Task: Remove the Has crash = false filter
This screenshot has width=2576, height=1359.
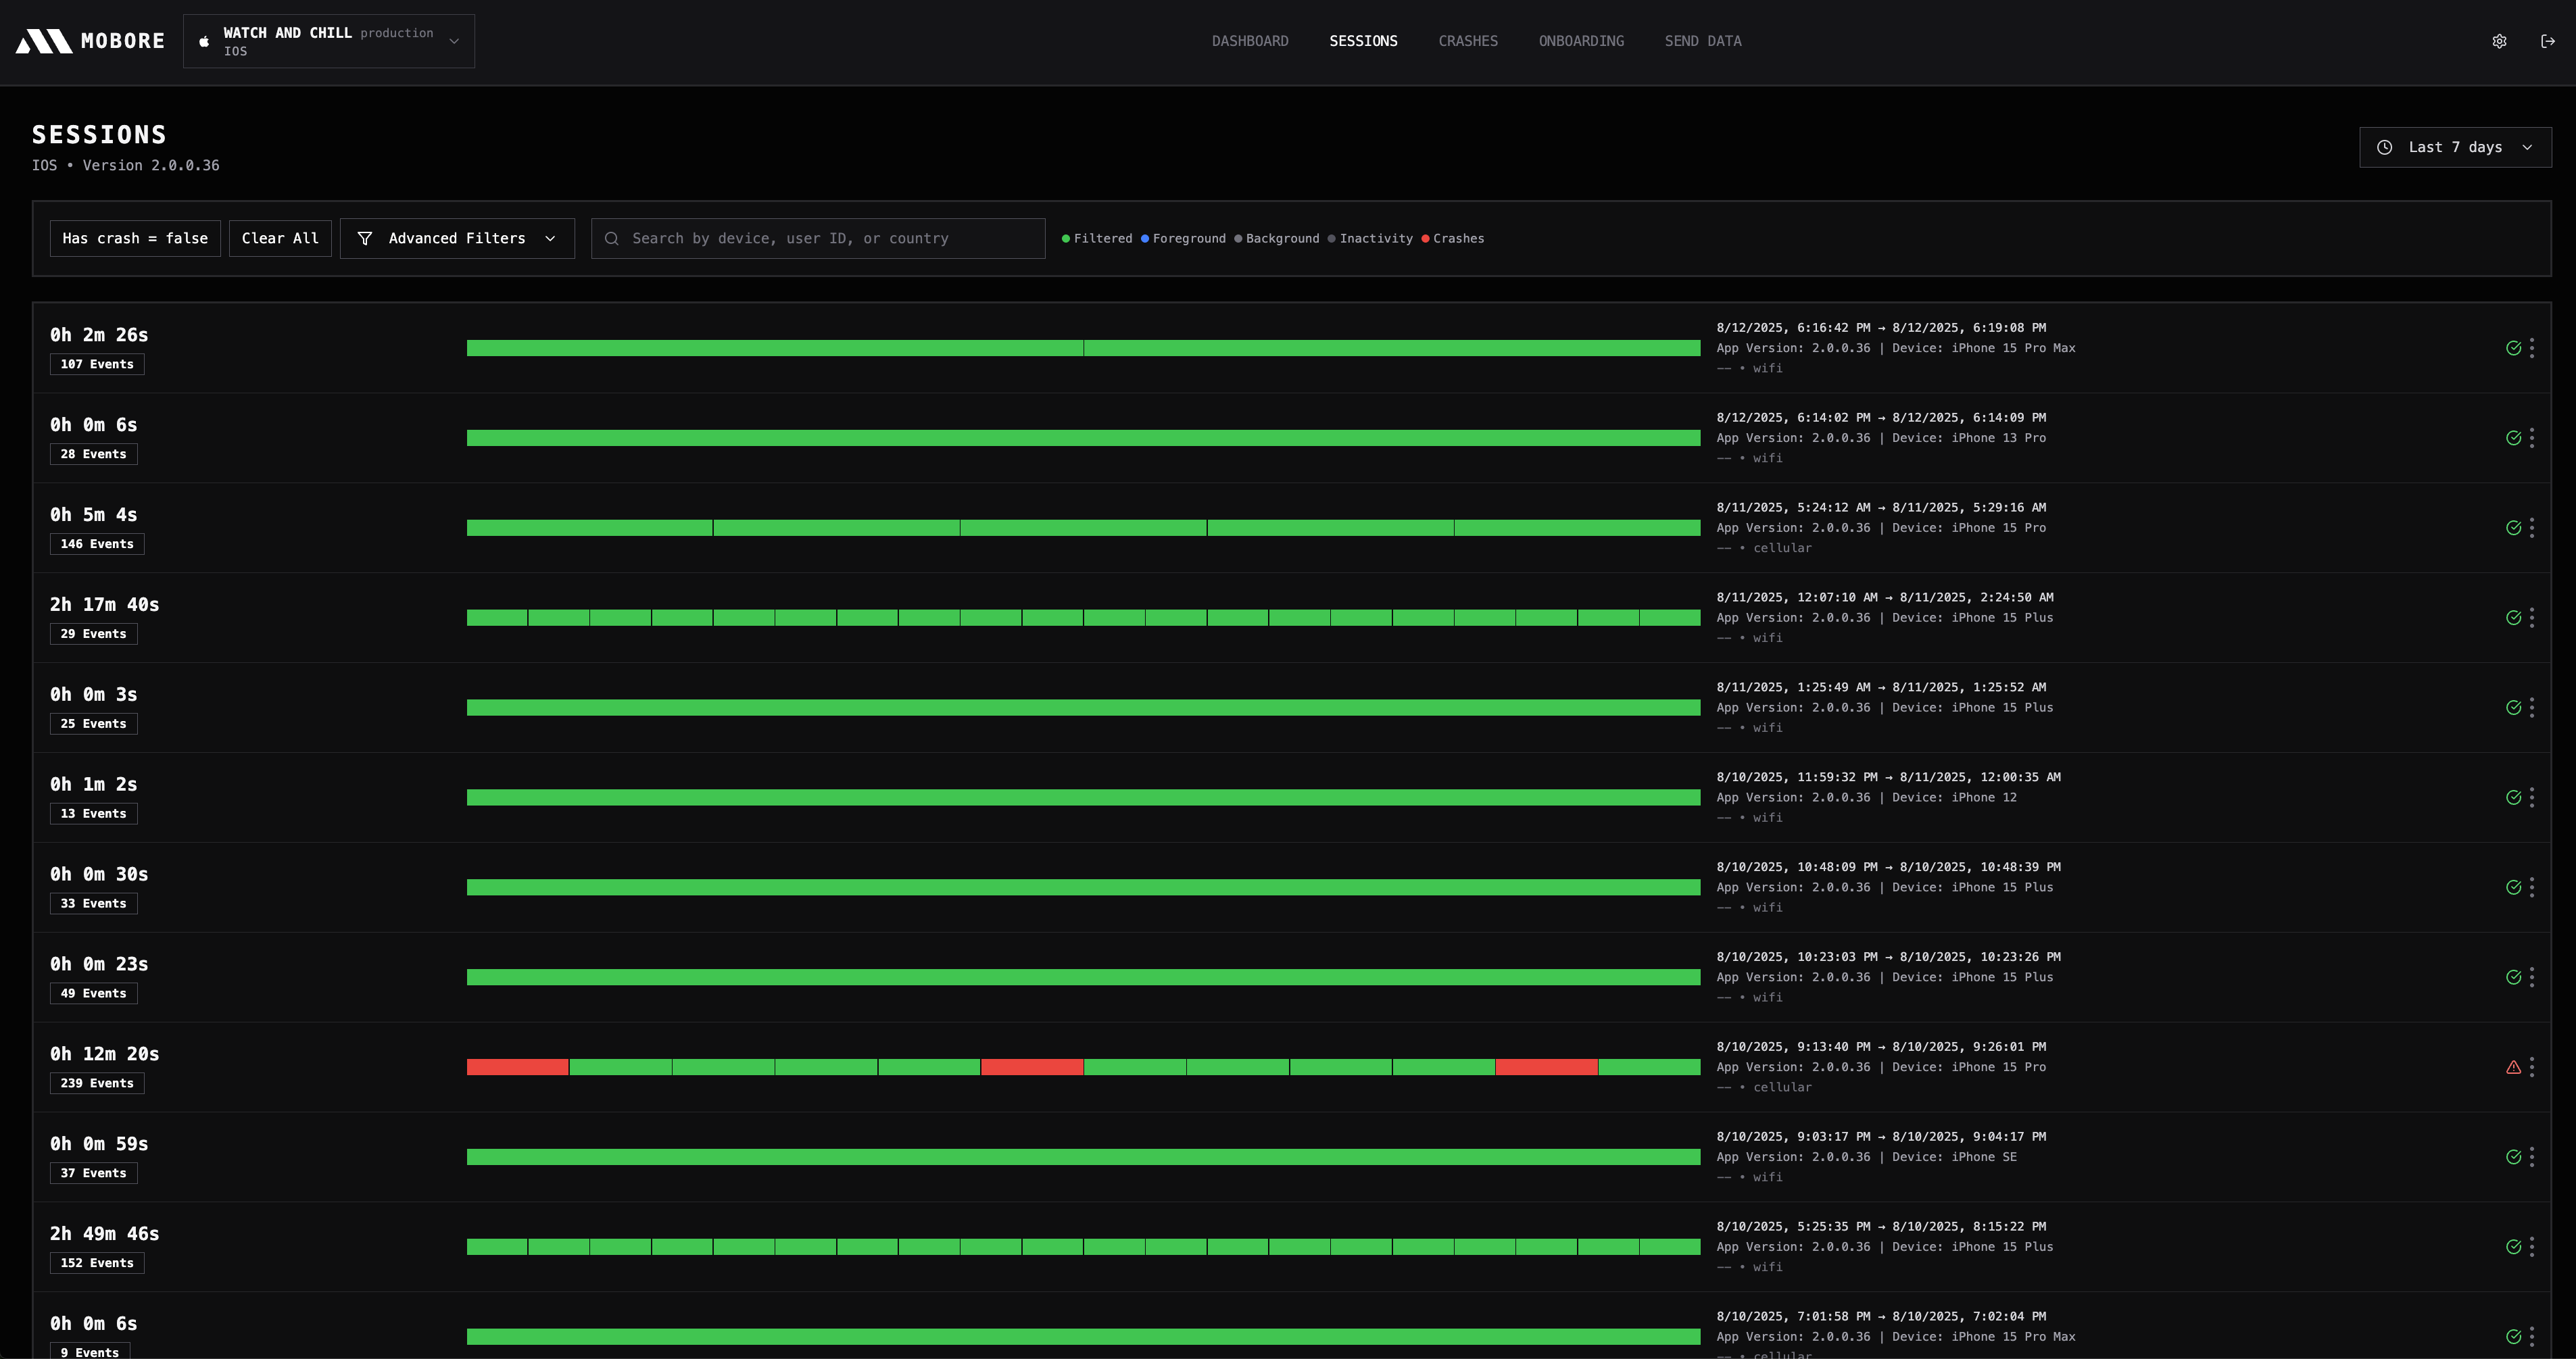Action: [135, 238]
